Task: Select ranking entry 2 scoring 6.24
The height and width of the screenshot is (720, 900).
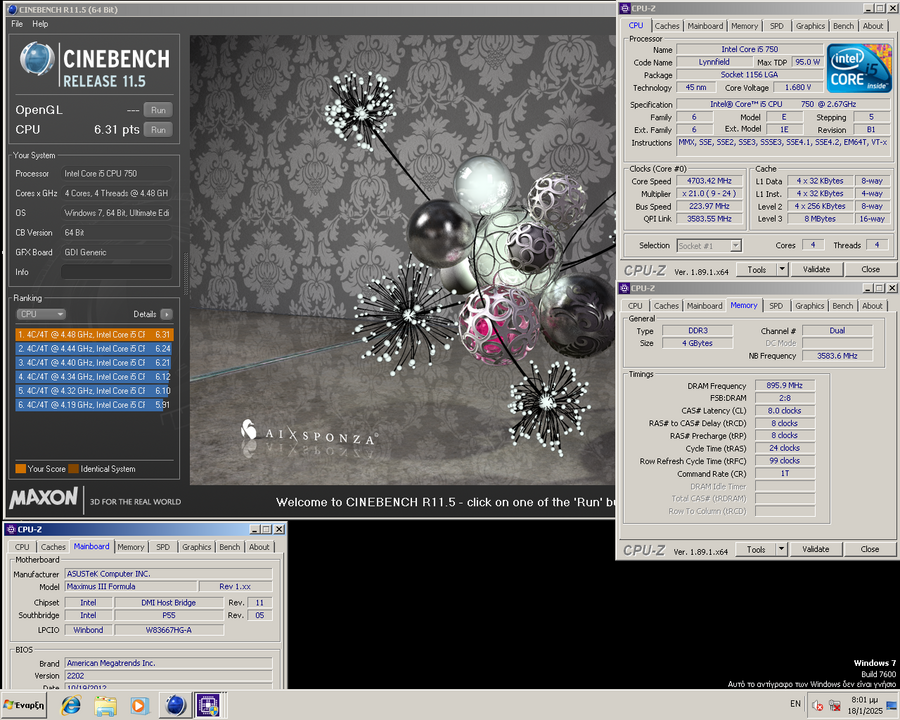Action: click(94, 349)
